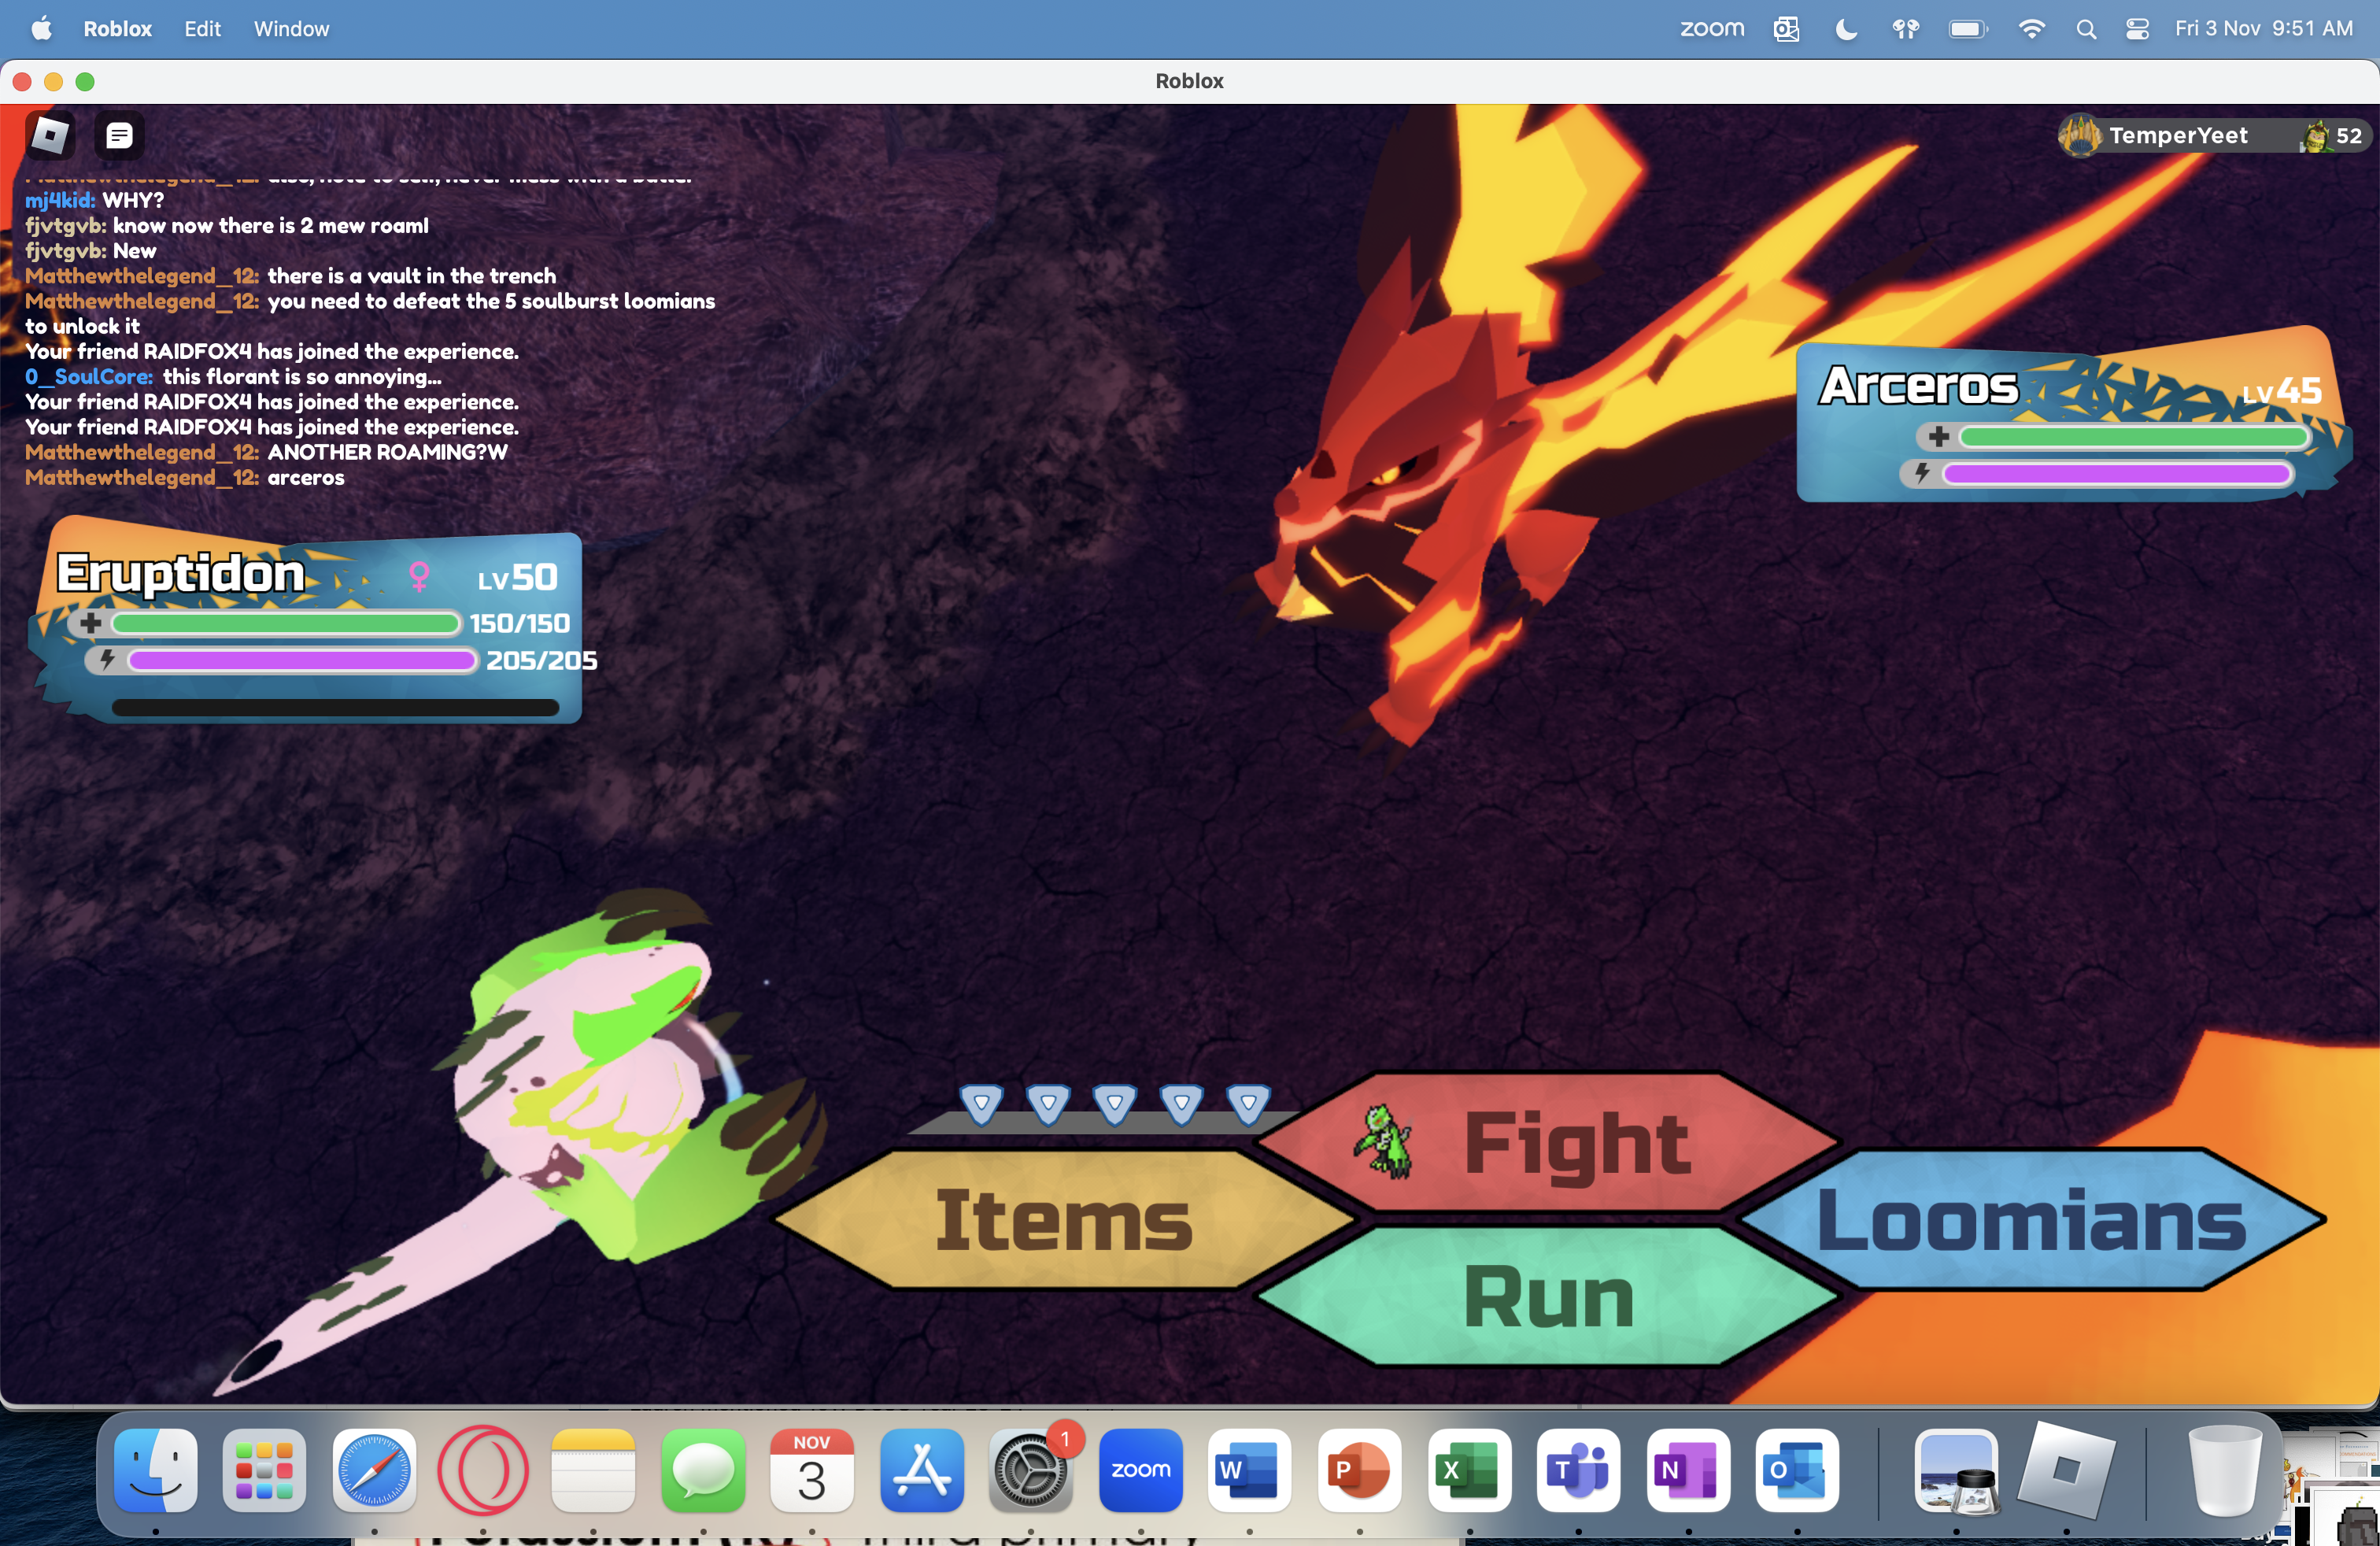Open the Items battle menu
This screenshot has width=2380, height=1546.
pos(1064,1219)
